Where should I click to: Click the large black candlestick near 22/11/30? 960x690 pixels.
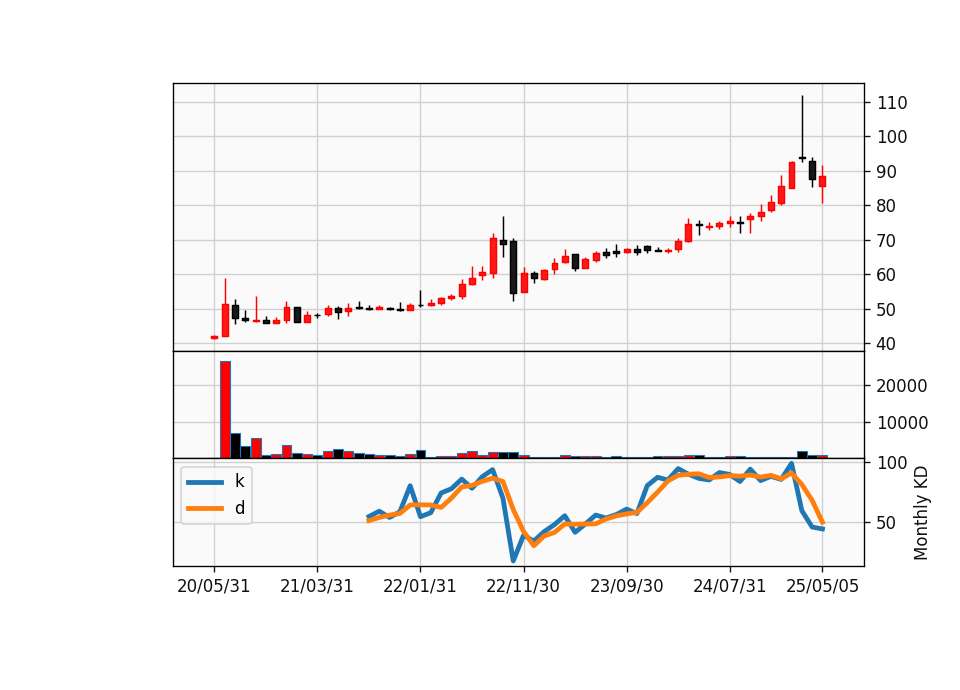[513, 268]
